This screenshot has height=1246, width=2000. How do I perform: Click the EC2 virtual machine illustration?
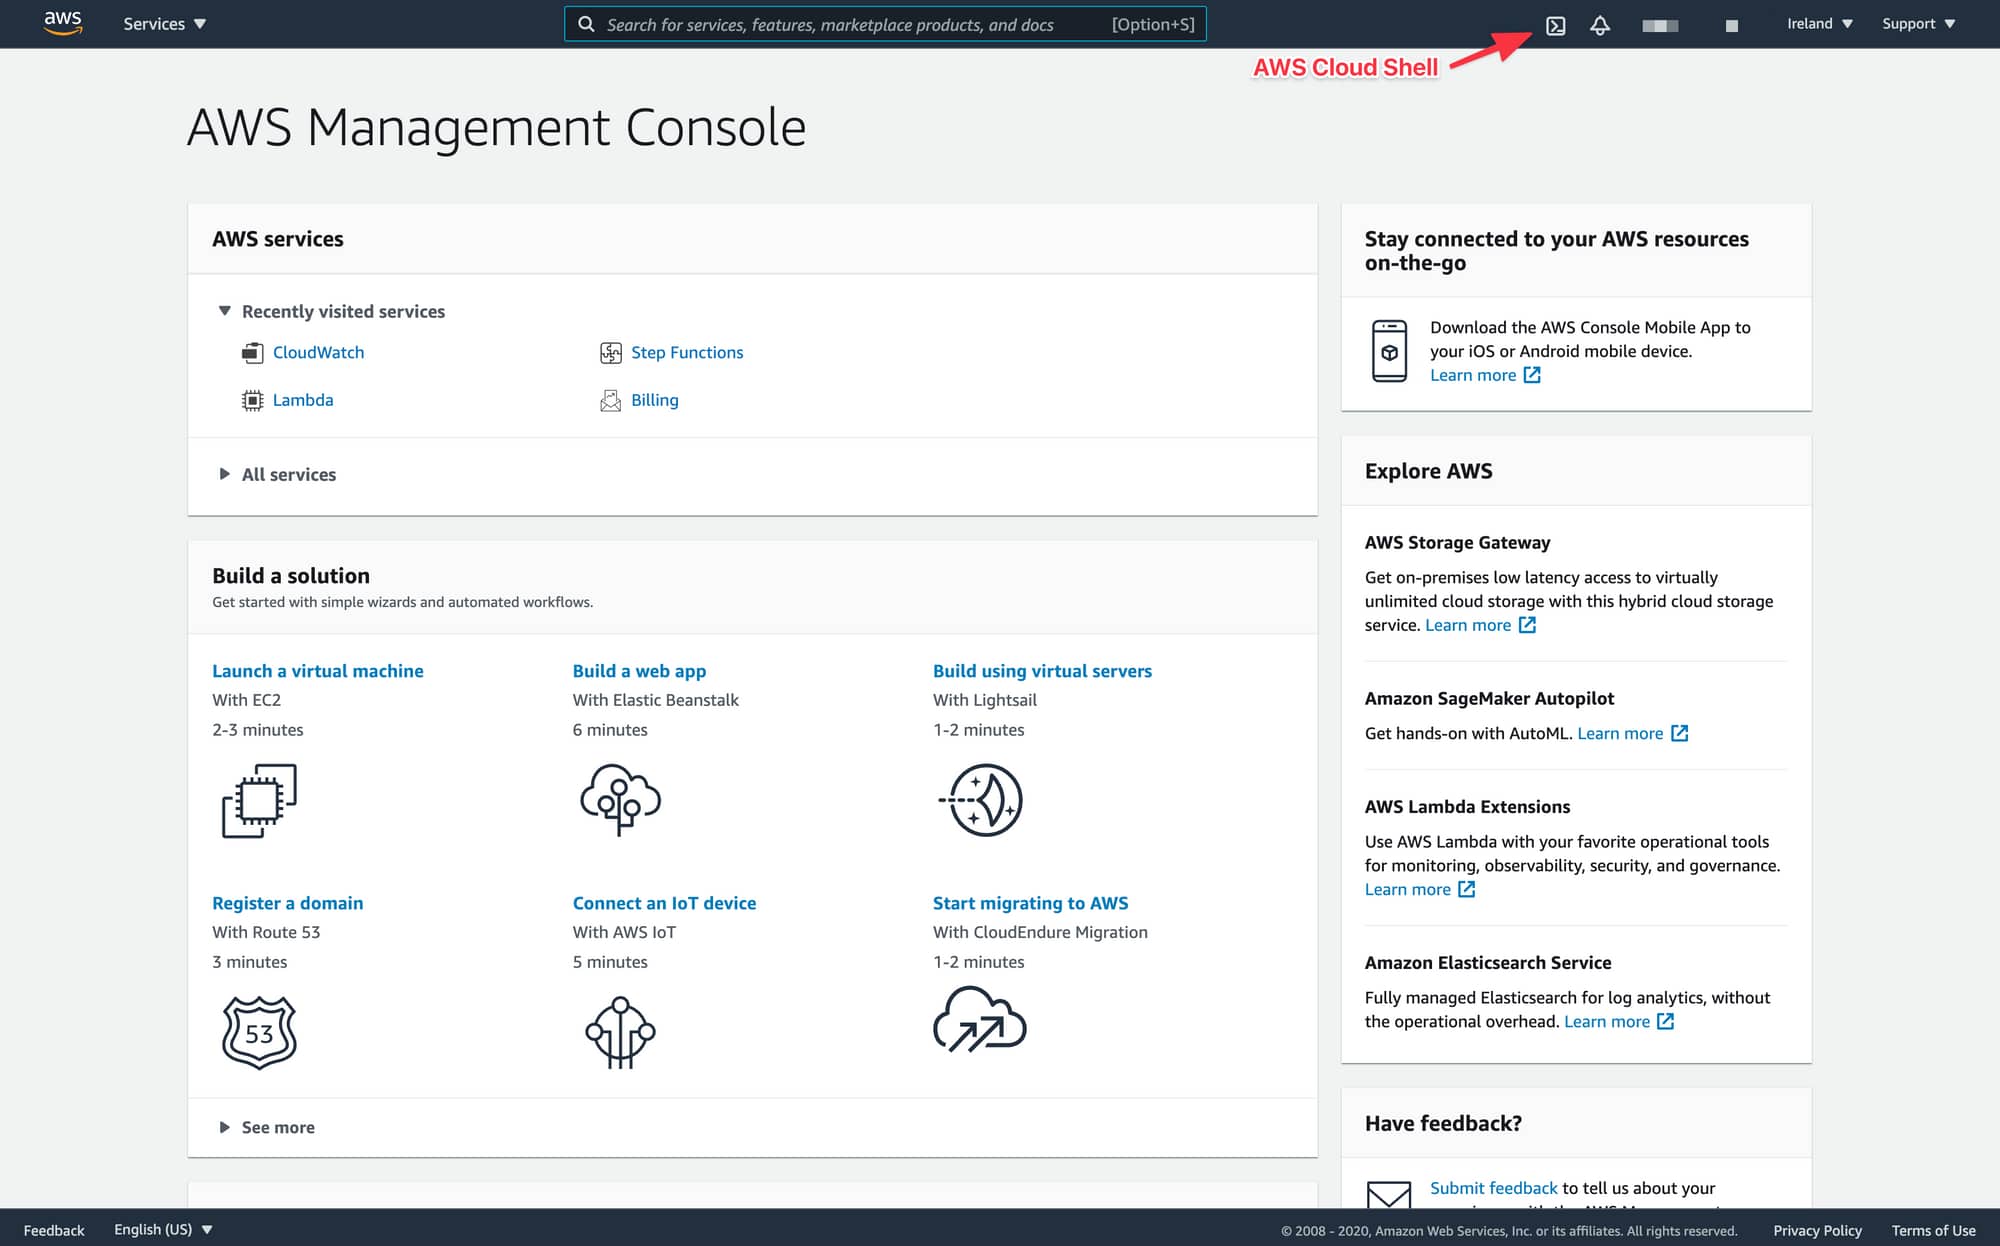(x=259, y=801)
